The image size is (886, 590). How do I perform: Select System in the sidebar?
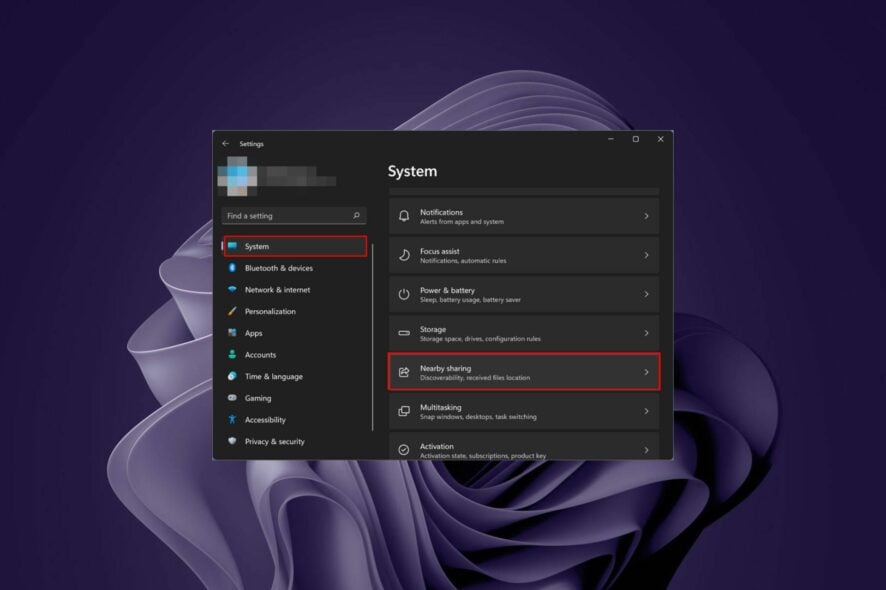click(x=256, y=246)
